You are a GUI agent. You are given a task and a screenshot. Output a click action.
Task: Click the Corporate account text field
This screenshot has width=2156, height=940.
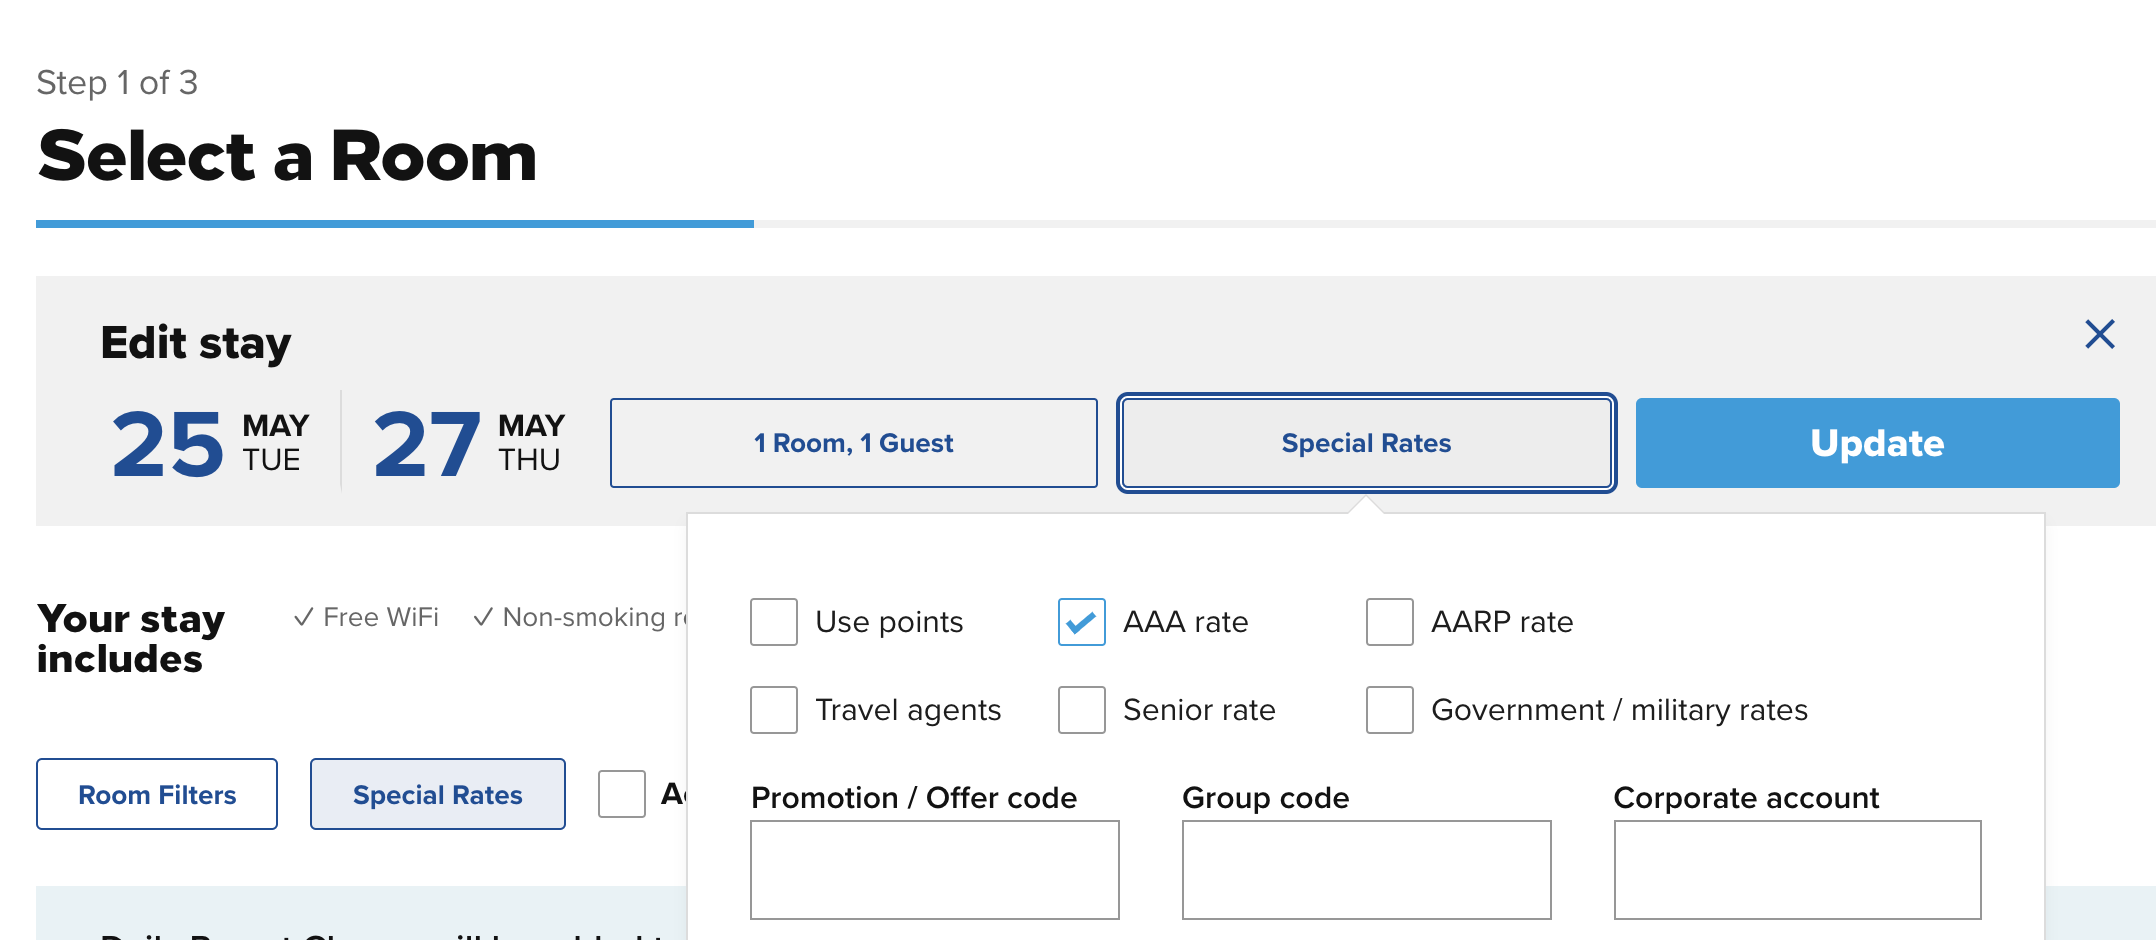pyautogui.click(x=1797, y=870)
